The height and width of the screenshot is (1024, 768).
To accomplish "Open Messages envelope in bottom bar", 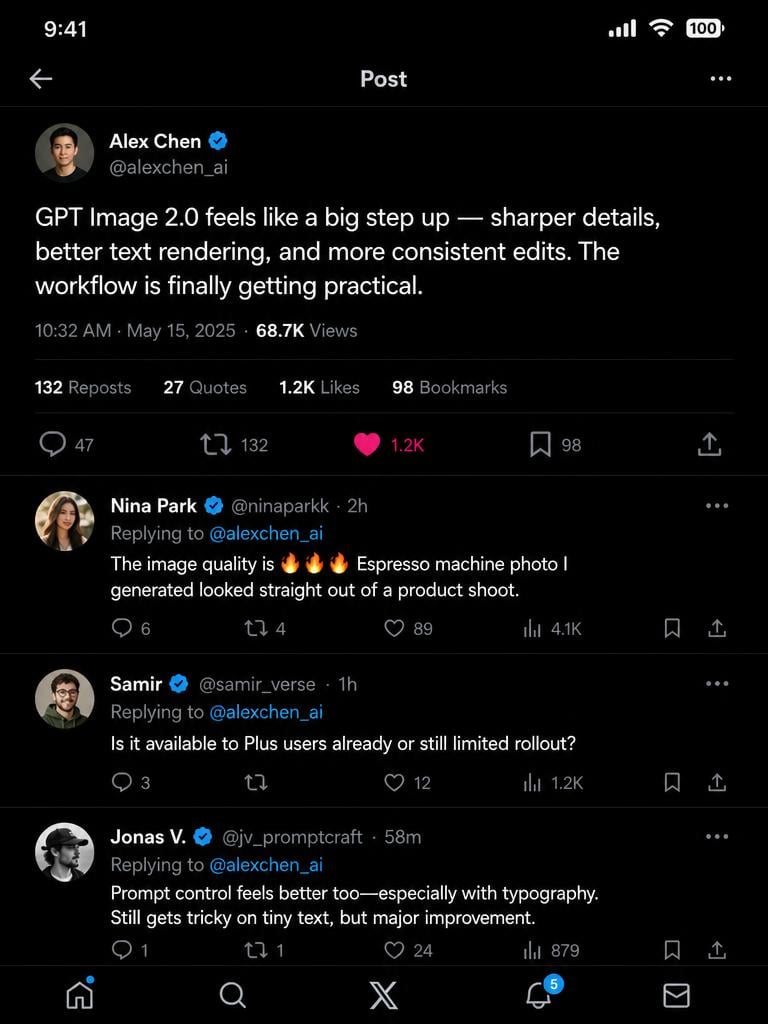I will 676,996.
